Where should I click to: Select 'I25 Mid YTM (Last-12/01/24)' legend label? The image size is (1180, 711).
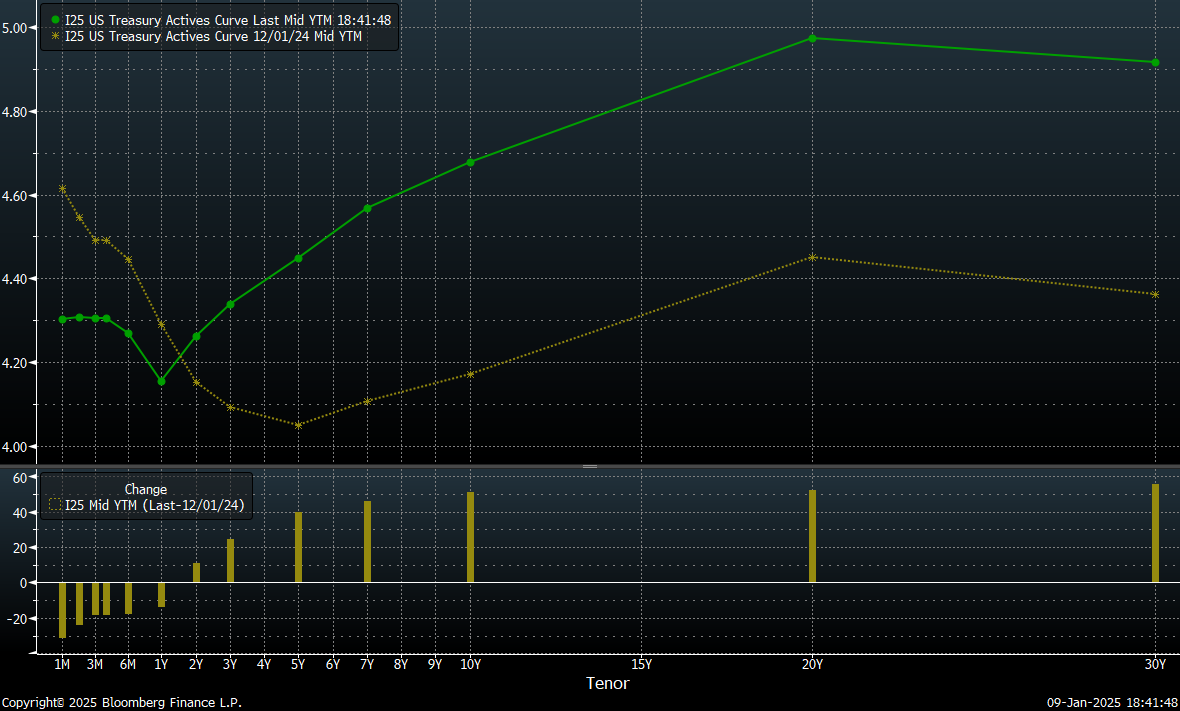click(x=154, y=505)
